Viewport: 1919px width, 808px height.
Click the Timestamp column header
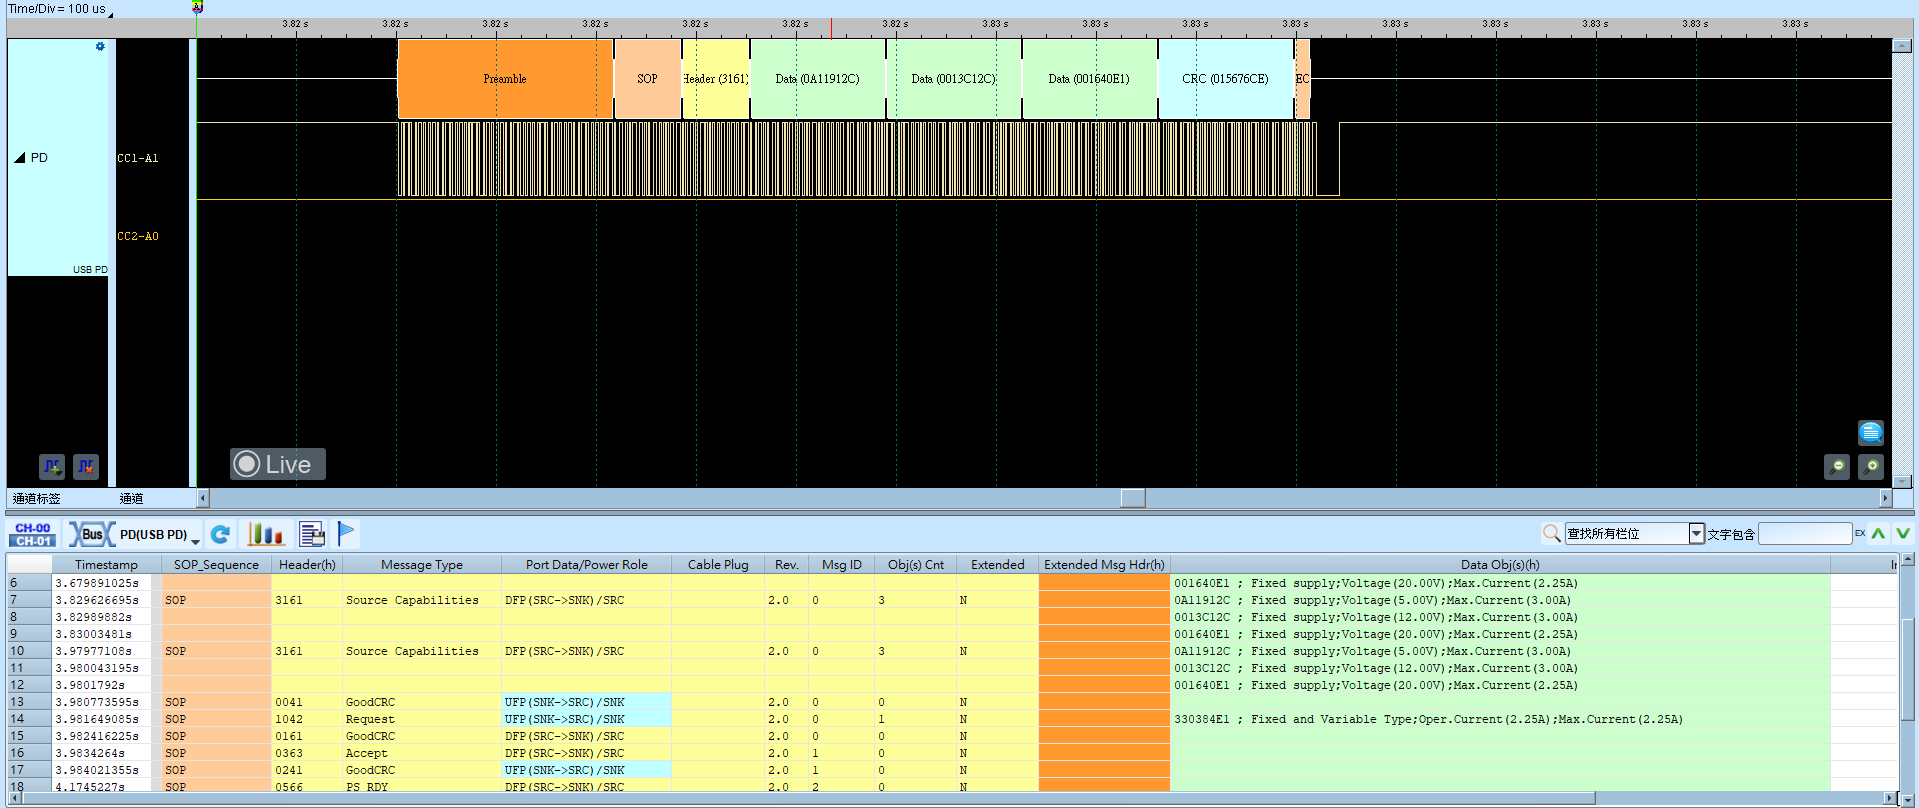click(106, 564)
